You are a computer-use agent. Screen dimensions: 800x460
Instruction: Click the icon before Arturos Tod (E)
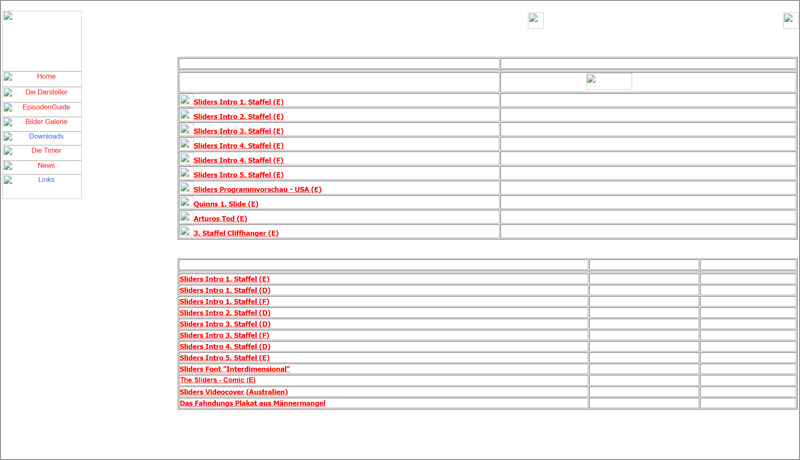pos(185,217)
